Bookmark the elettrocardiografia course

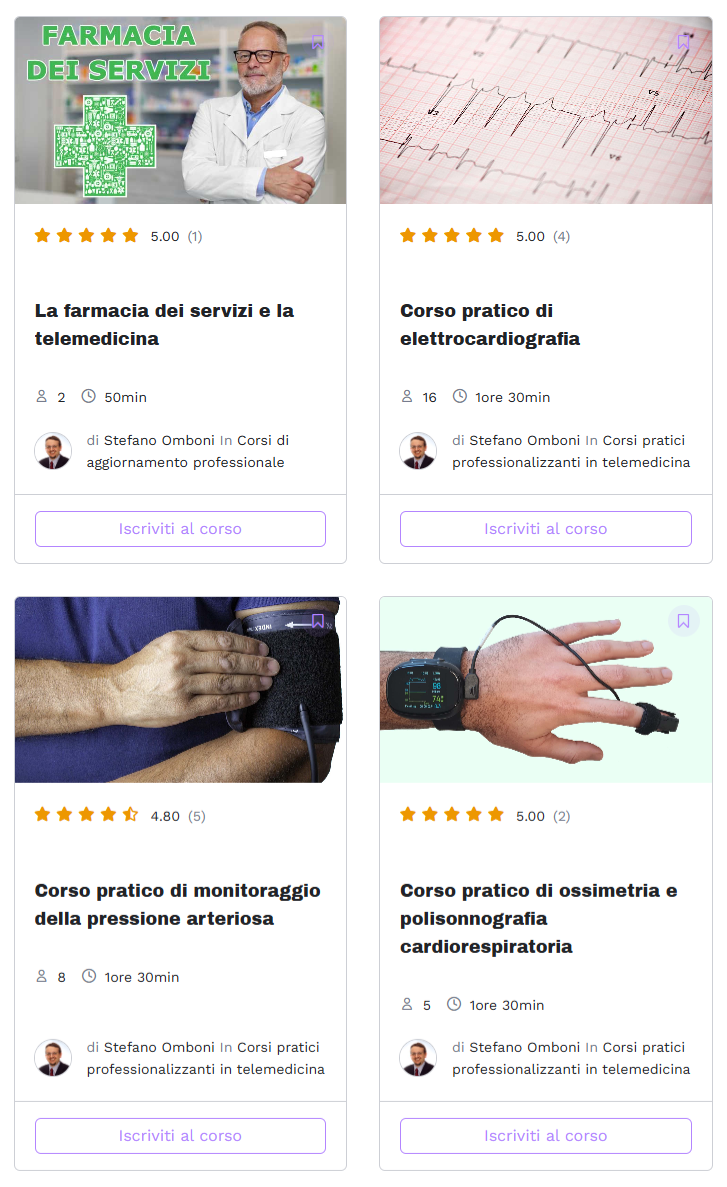pos(683,42)
